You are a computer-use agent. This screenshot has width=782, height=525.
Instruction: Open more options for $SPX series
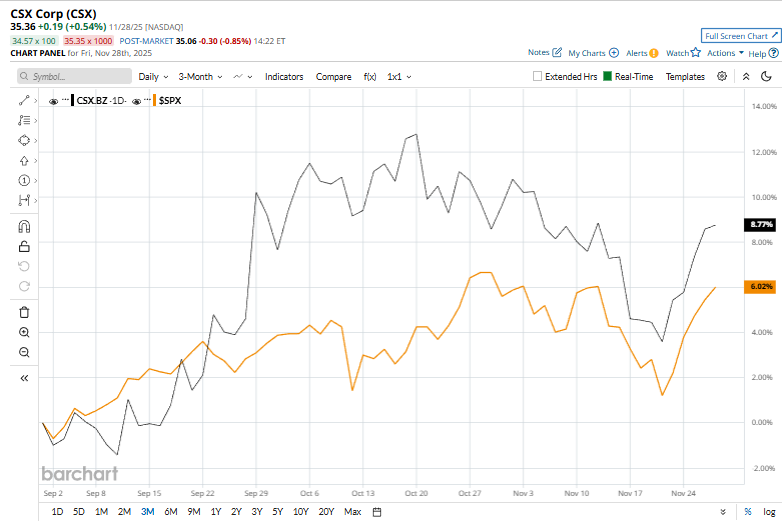(147, 100)
